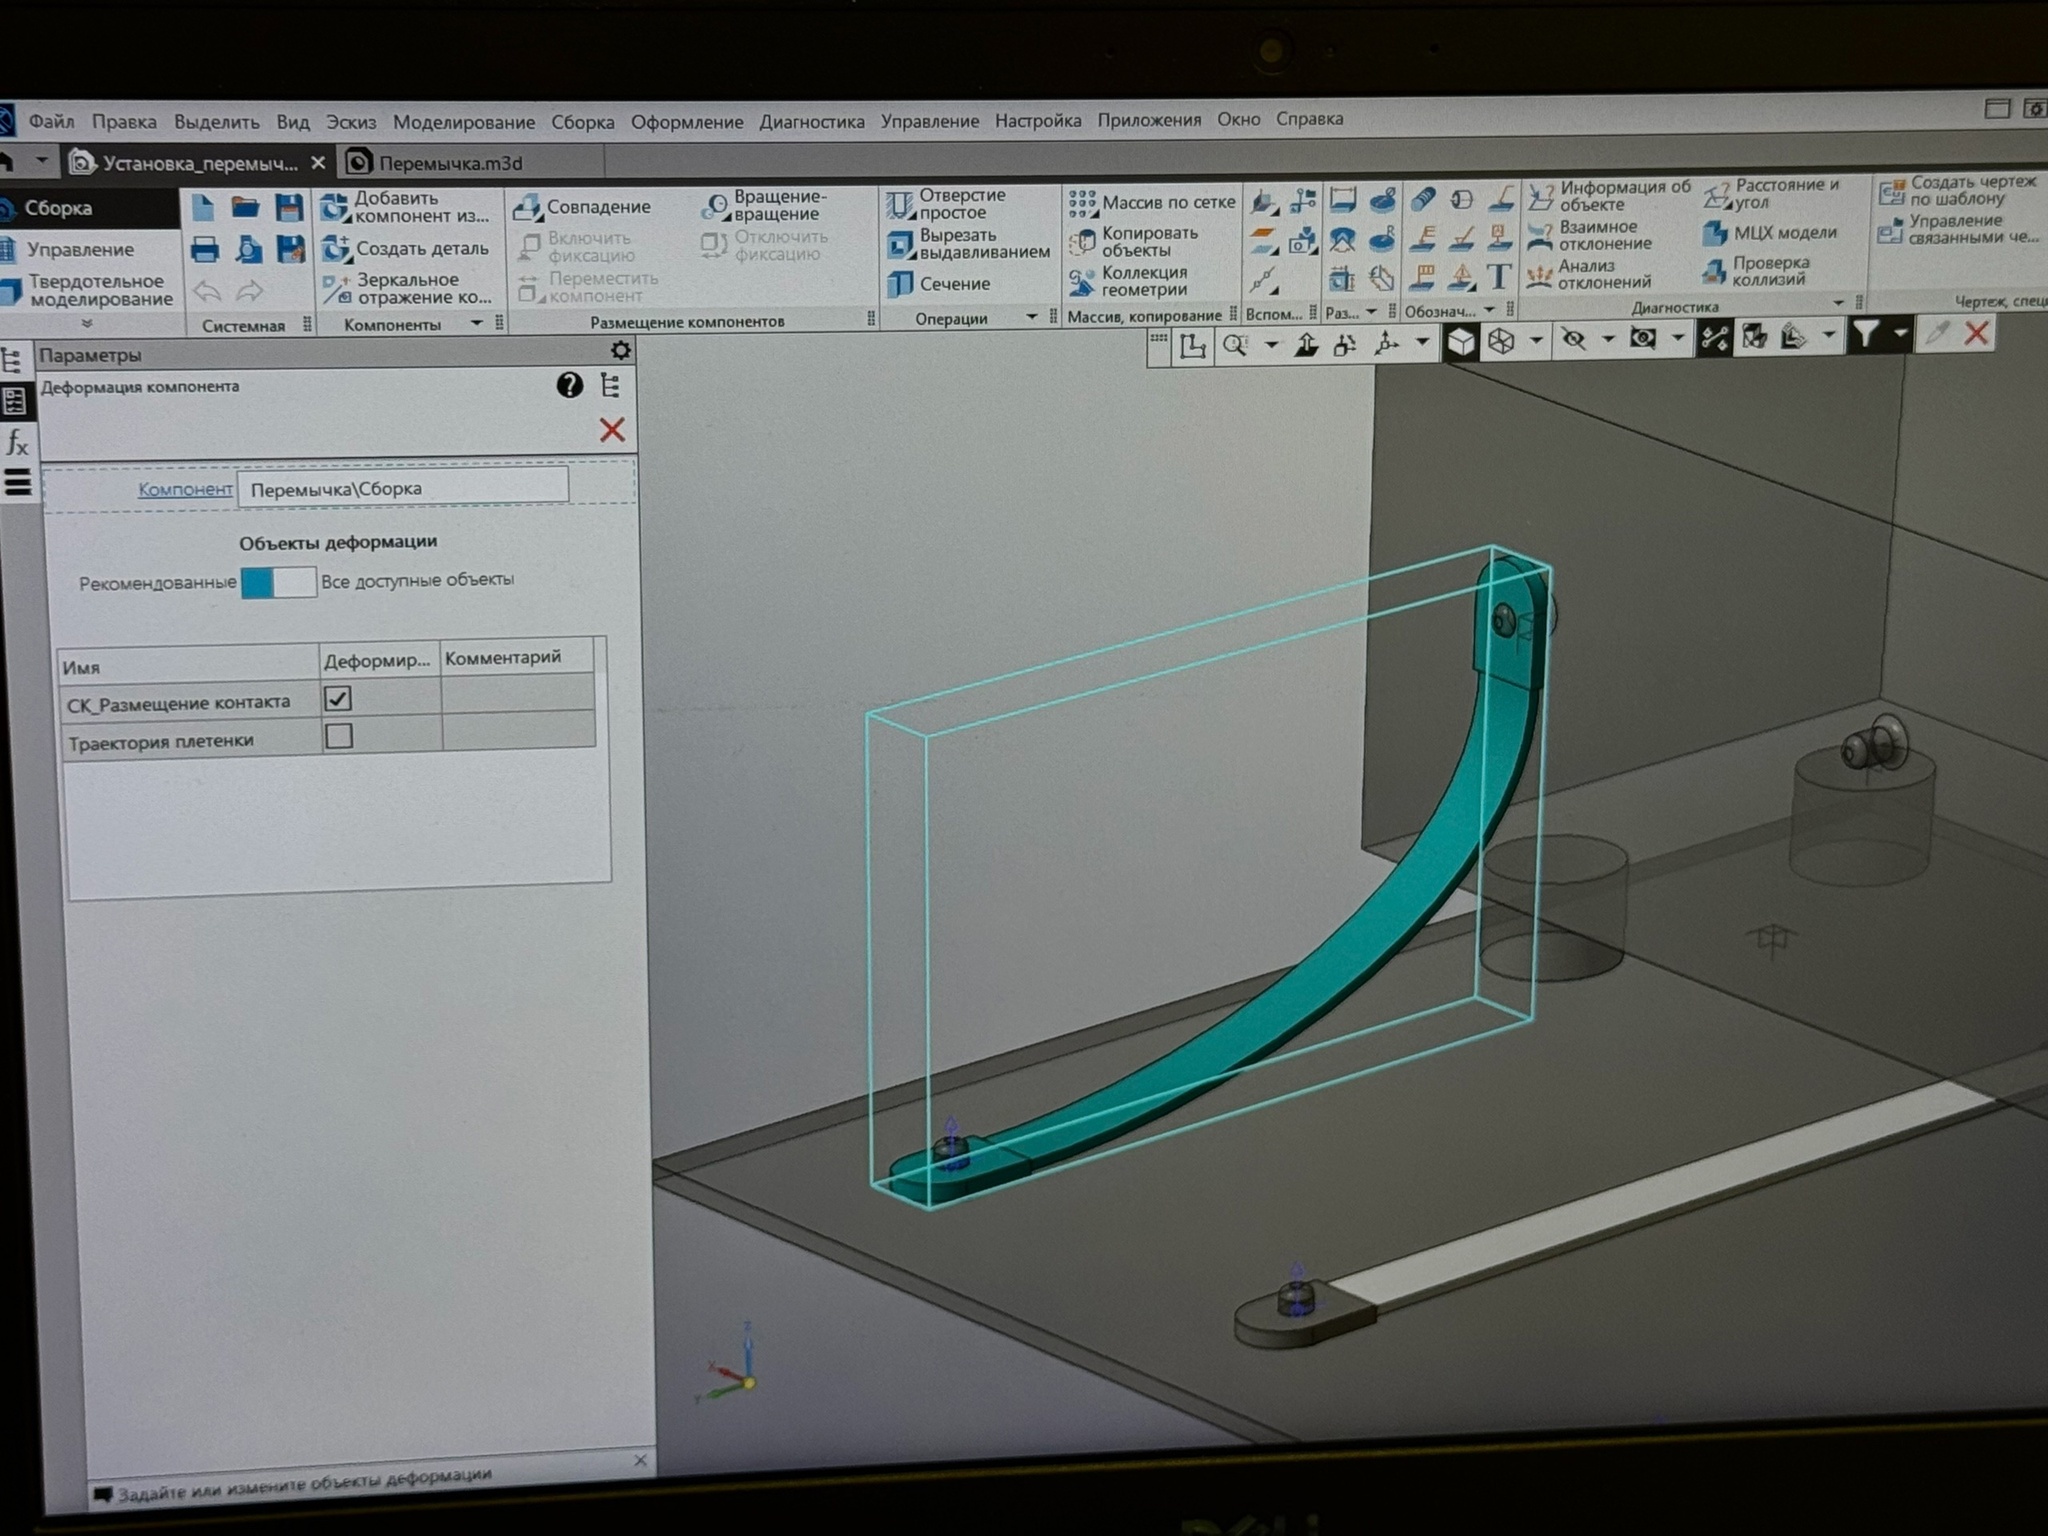
Task: Check the Траектория плетенки deform checkbox
Action: point(339,737)
